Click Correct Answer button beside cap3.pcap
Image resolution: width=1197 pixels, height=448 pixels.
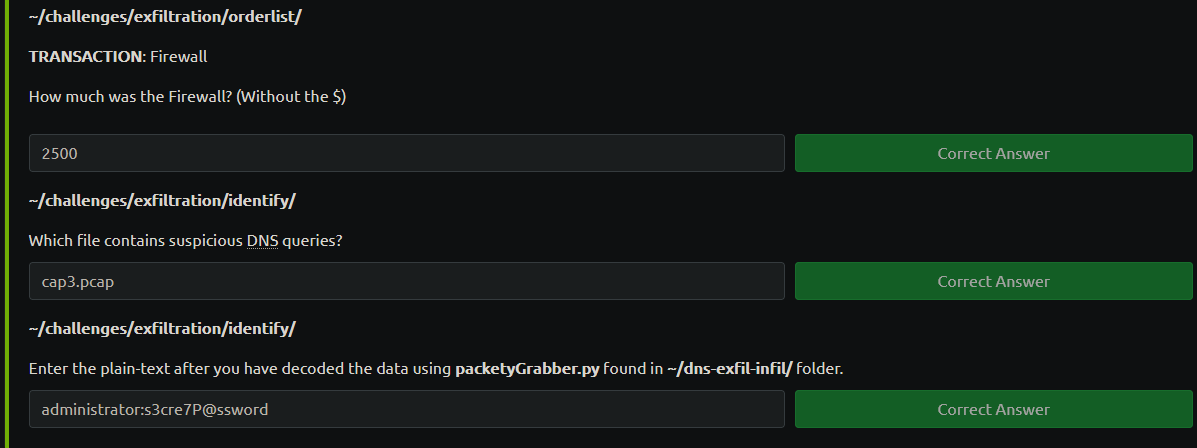(x=993, y=282)
